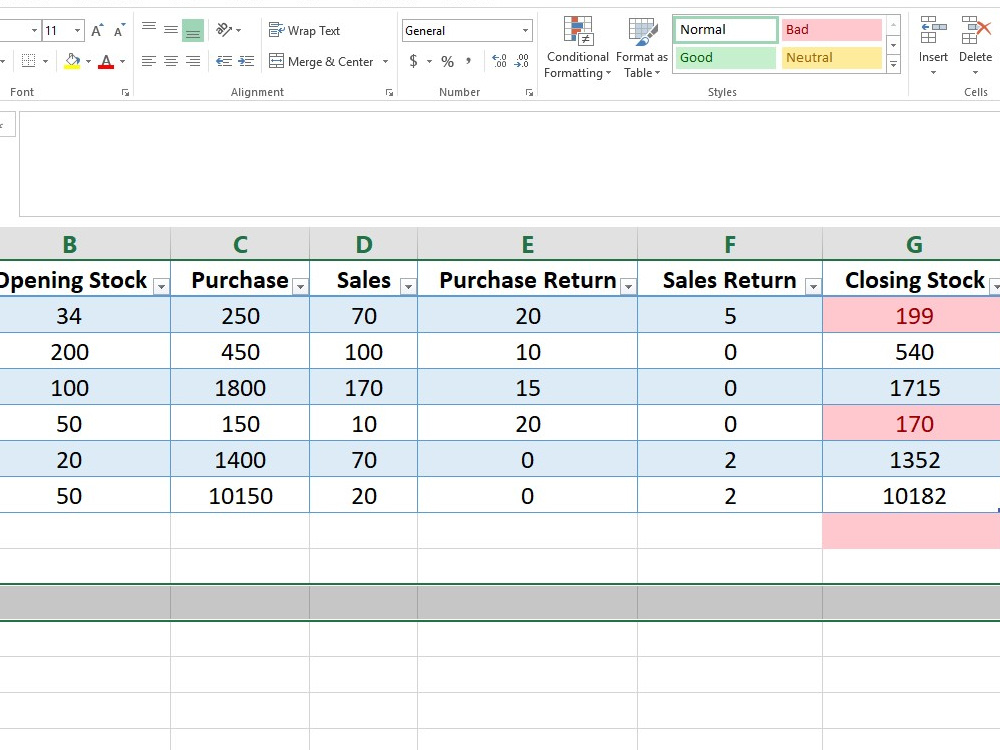This screenshot has height=750, width=1000.
Task: Click the Font Color red A icon
Action: tap(107, 62)
